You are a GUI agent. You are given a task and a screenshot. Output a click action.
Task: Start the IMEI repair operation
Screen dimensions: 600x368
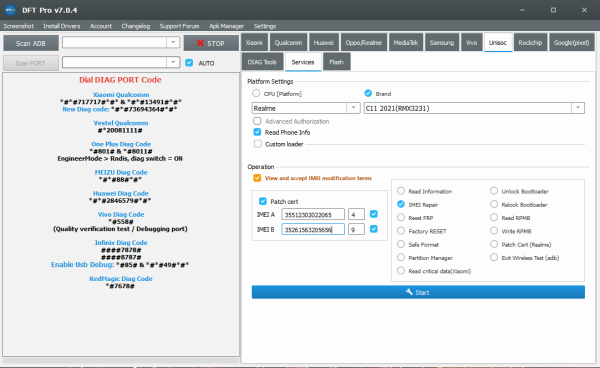[x=418, y=292]
